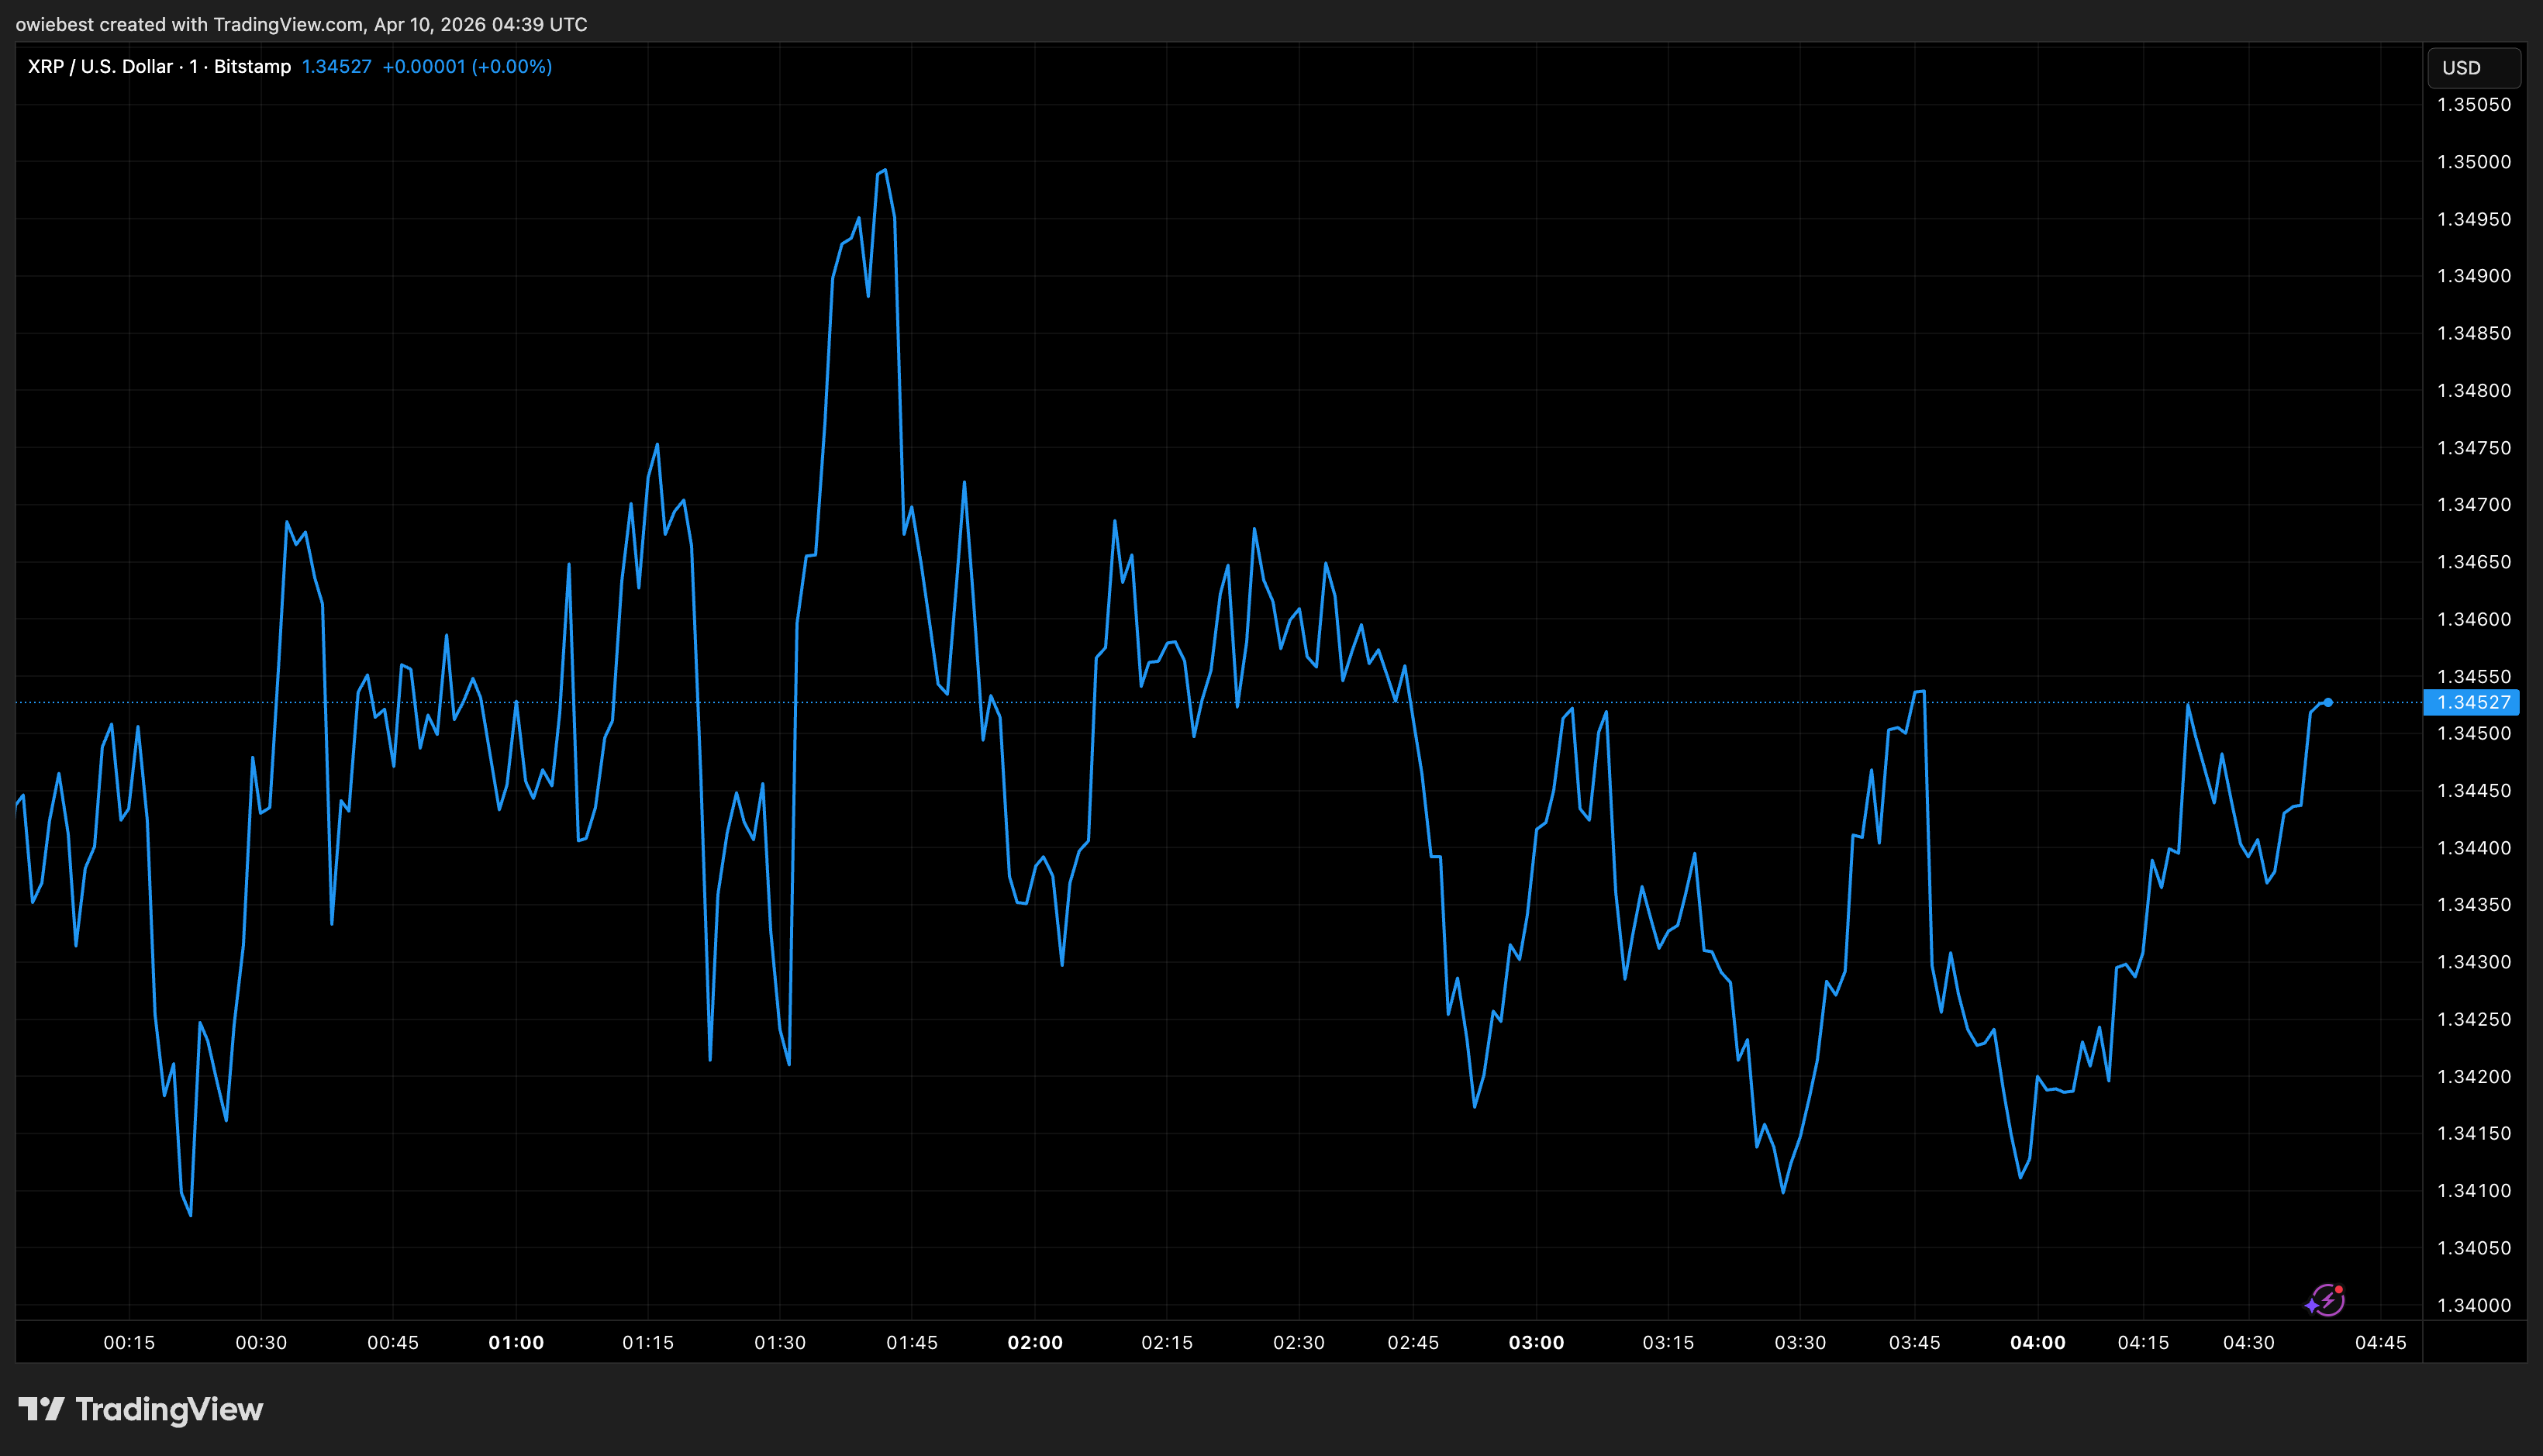Click the 04:00 label on time axis
The height and width of the screenshot is (1456, 2543).
(x=2037, y=1342)
